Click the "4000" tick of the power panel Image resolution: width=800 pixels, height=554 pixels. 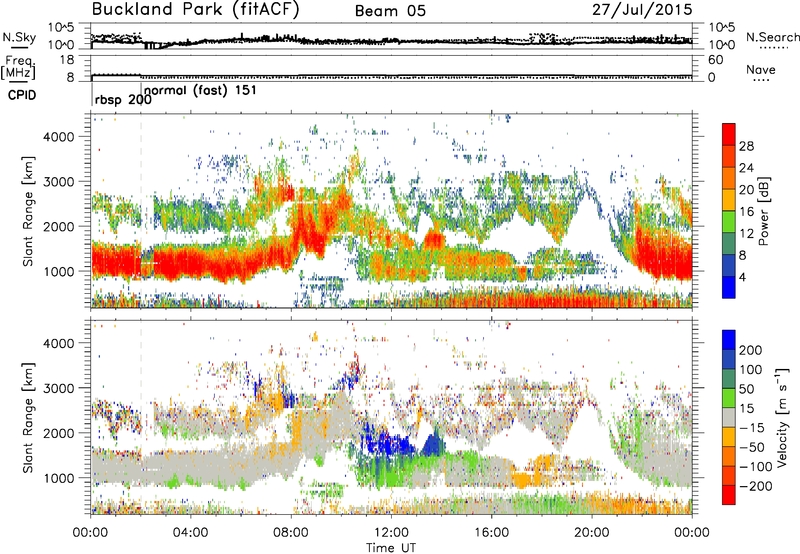[59, 137]
